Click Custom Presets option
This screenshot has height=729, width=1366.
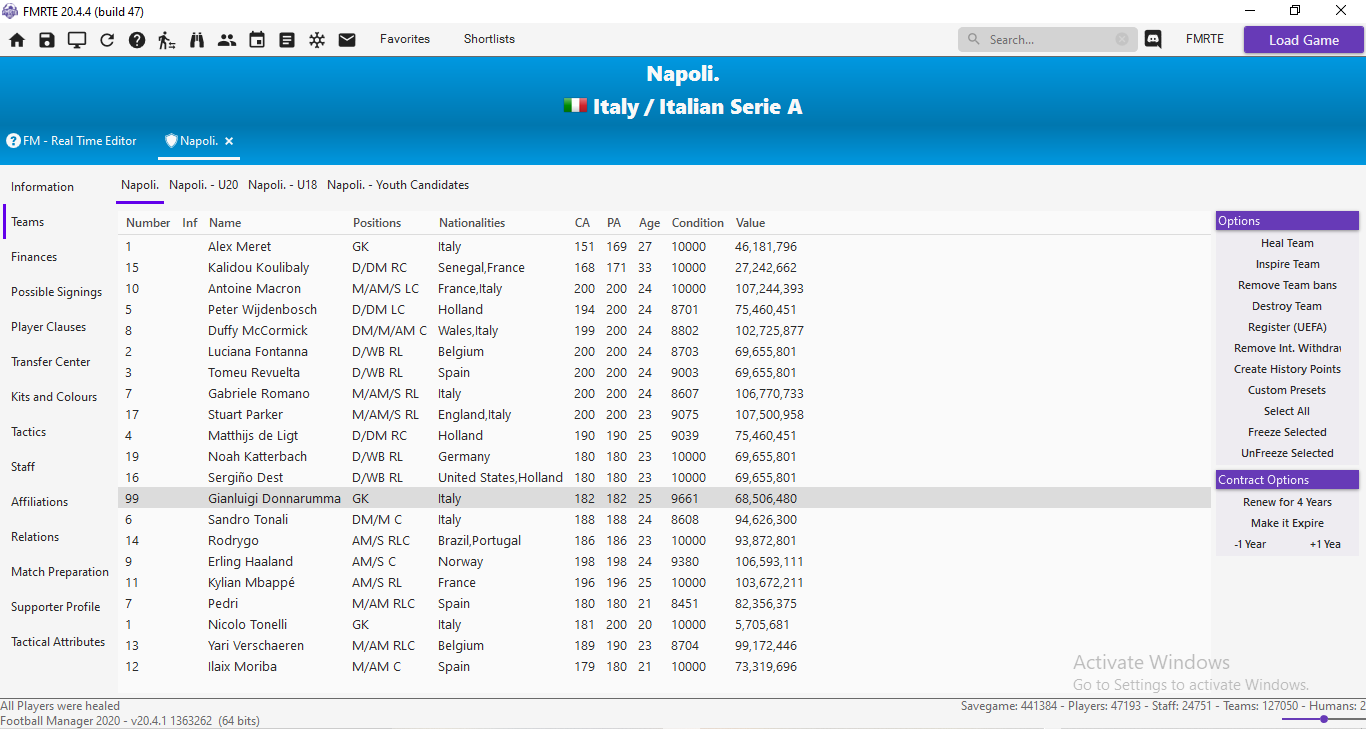coord(1287,390)
